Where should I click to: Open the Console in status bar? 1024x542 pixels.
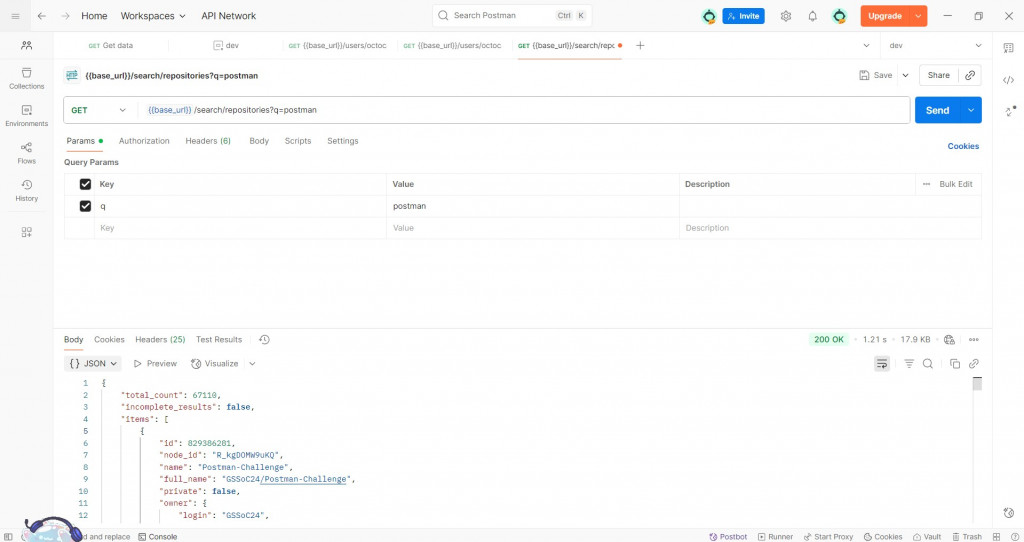click(158, 537)
